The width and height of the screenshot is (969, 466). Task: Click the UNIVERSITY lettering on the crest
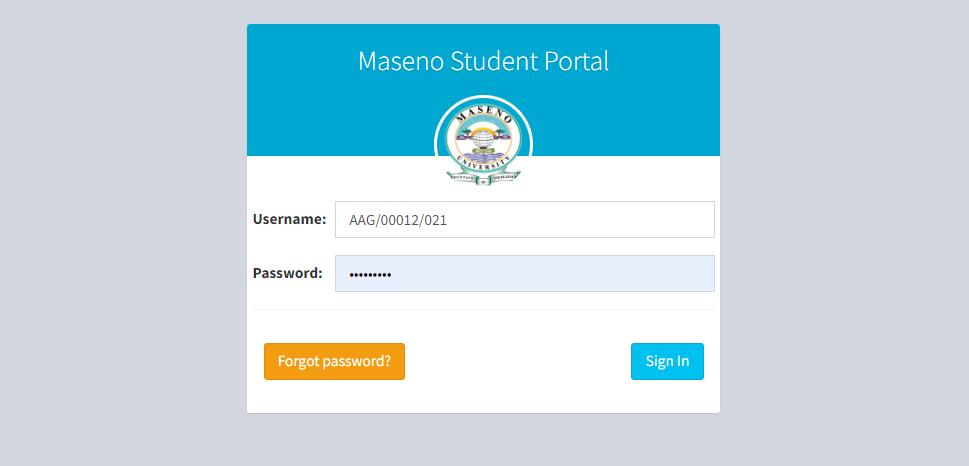483,164
